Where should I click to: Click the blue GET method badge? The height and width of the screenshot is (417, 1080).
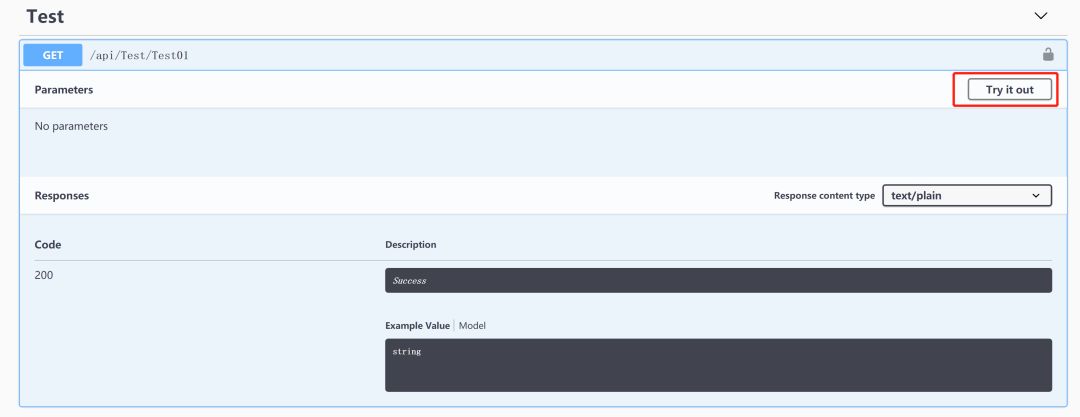[x=52, y=55]
